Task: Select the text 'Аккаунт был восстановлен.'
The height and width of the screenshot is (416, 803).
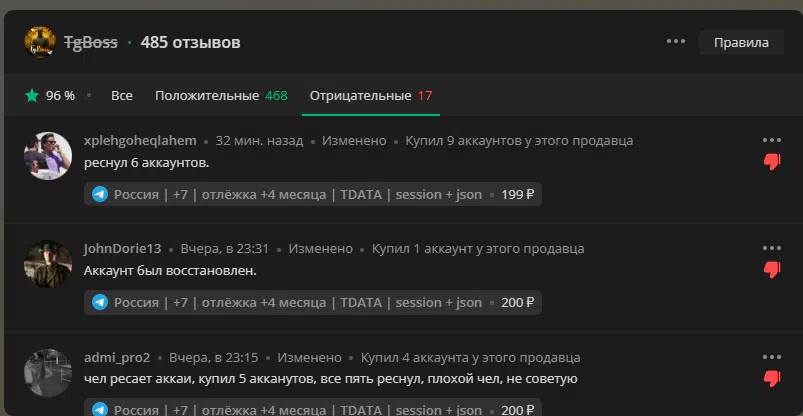Action: click(x=170, y=271)
